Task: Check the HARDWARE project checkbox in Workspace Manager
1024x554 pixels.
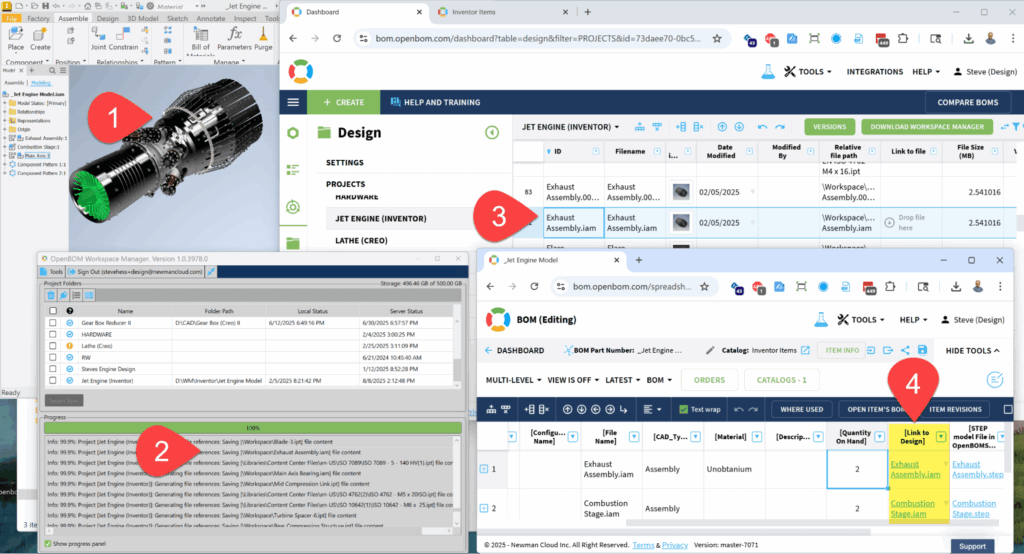Action: (53, 334)
